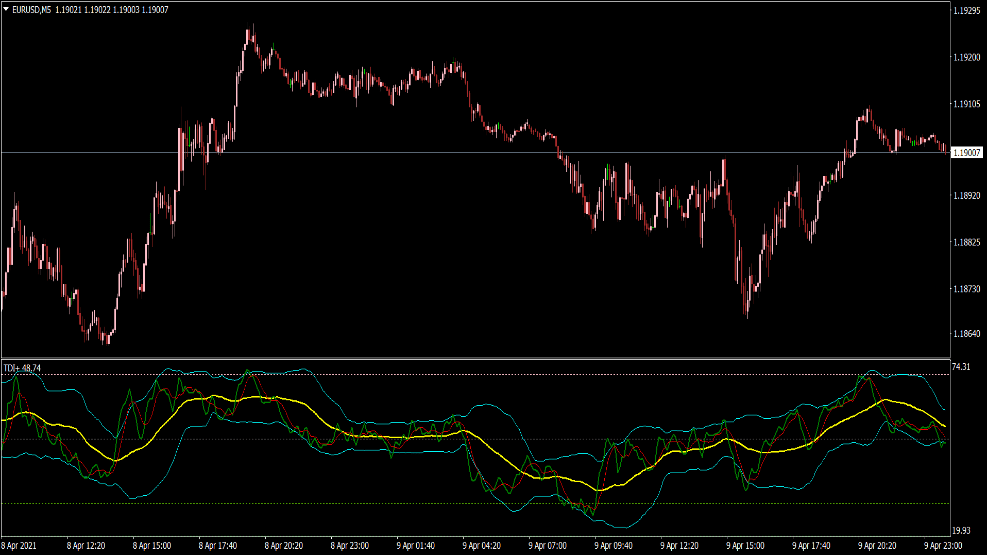Viewport: 987px width, 555px height.
Task: Click price scale value 1.19200
Action: pyautogui.click(x=967, y=57)
